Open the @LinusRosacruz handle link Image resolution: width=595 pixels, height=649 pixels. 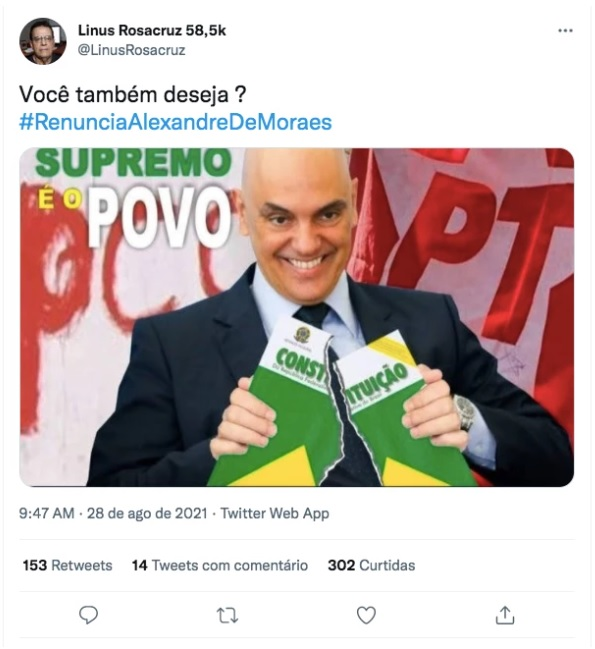132,50
